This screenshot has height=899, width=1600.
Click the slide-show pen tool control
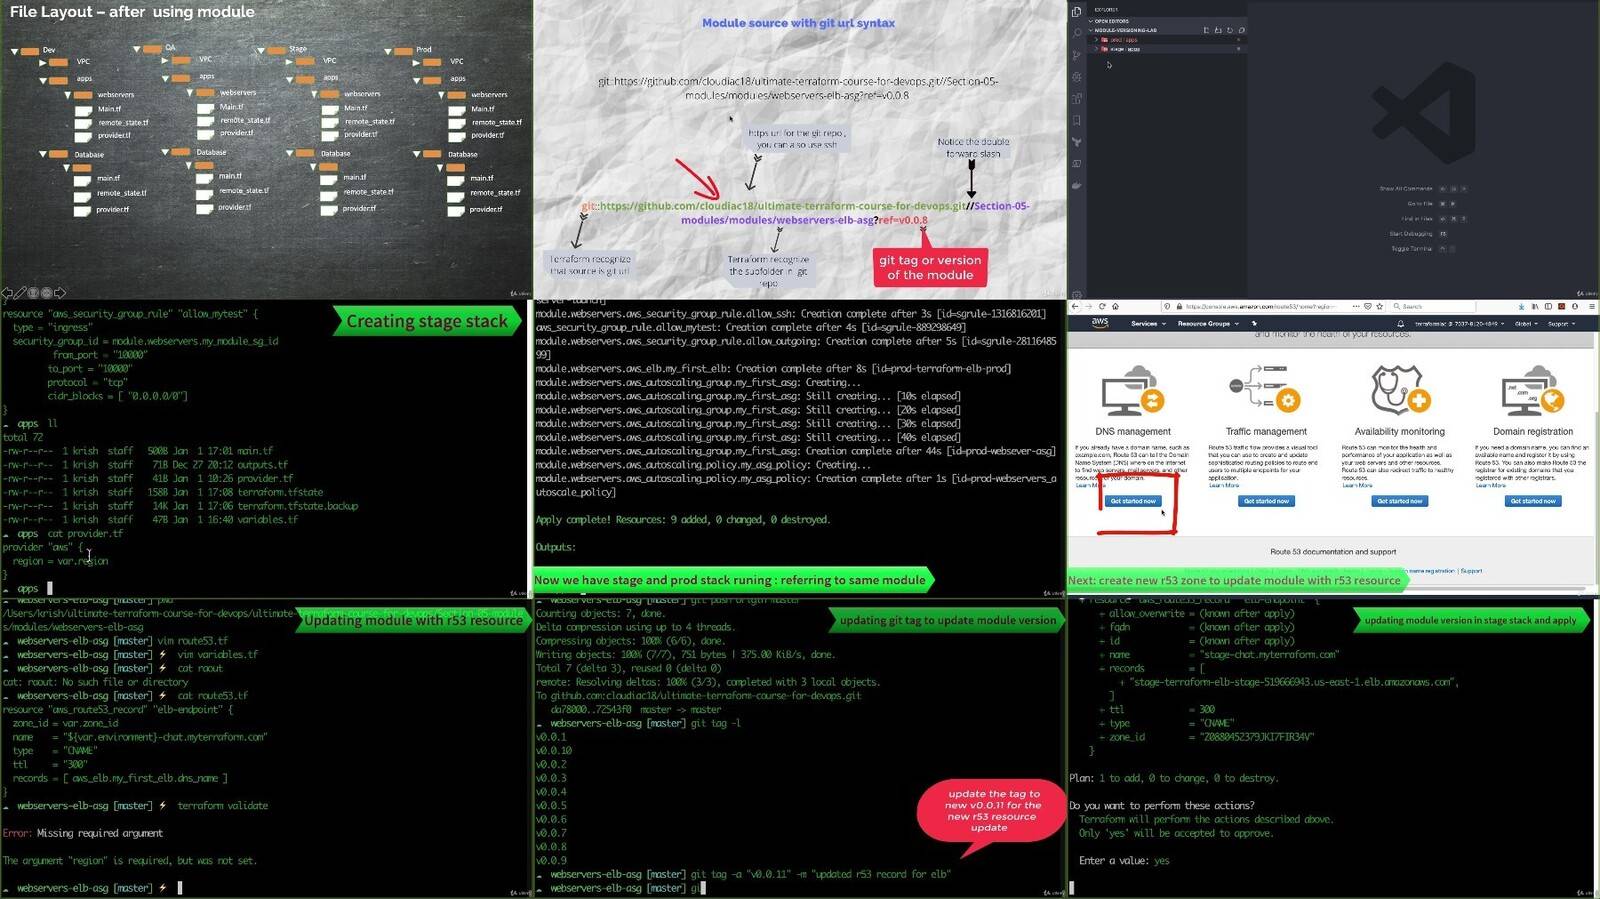click(20, 293)
